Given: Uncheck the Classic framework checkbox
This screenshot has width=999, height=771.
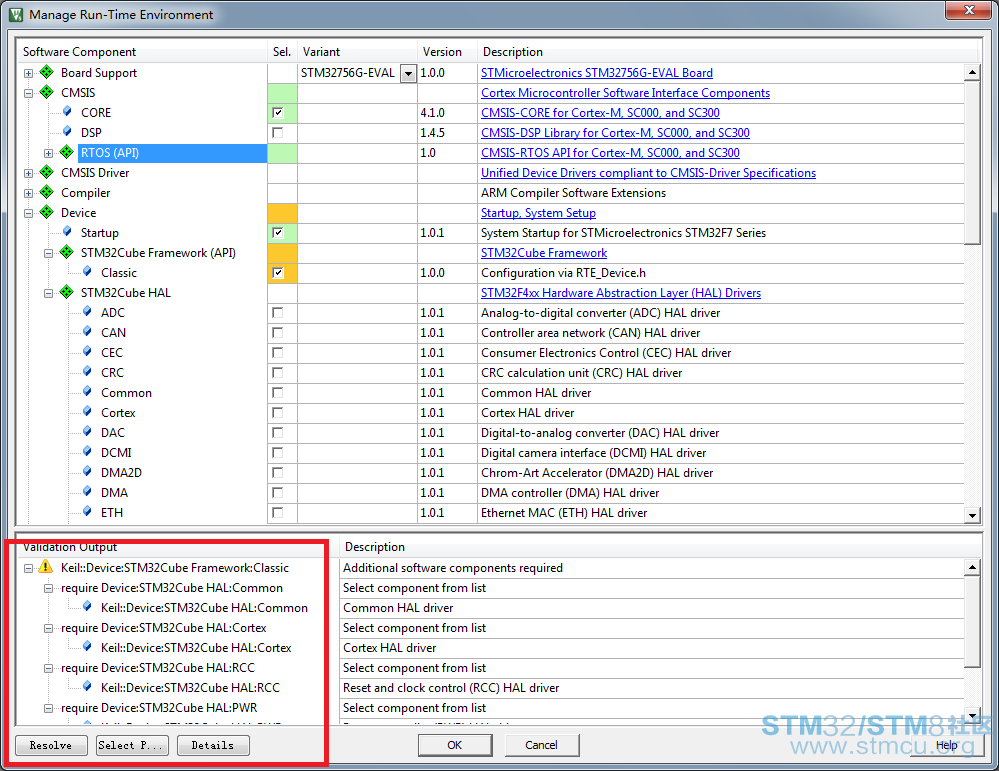Looking at the screenshot, I should (278, 273).
